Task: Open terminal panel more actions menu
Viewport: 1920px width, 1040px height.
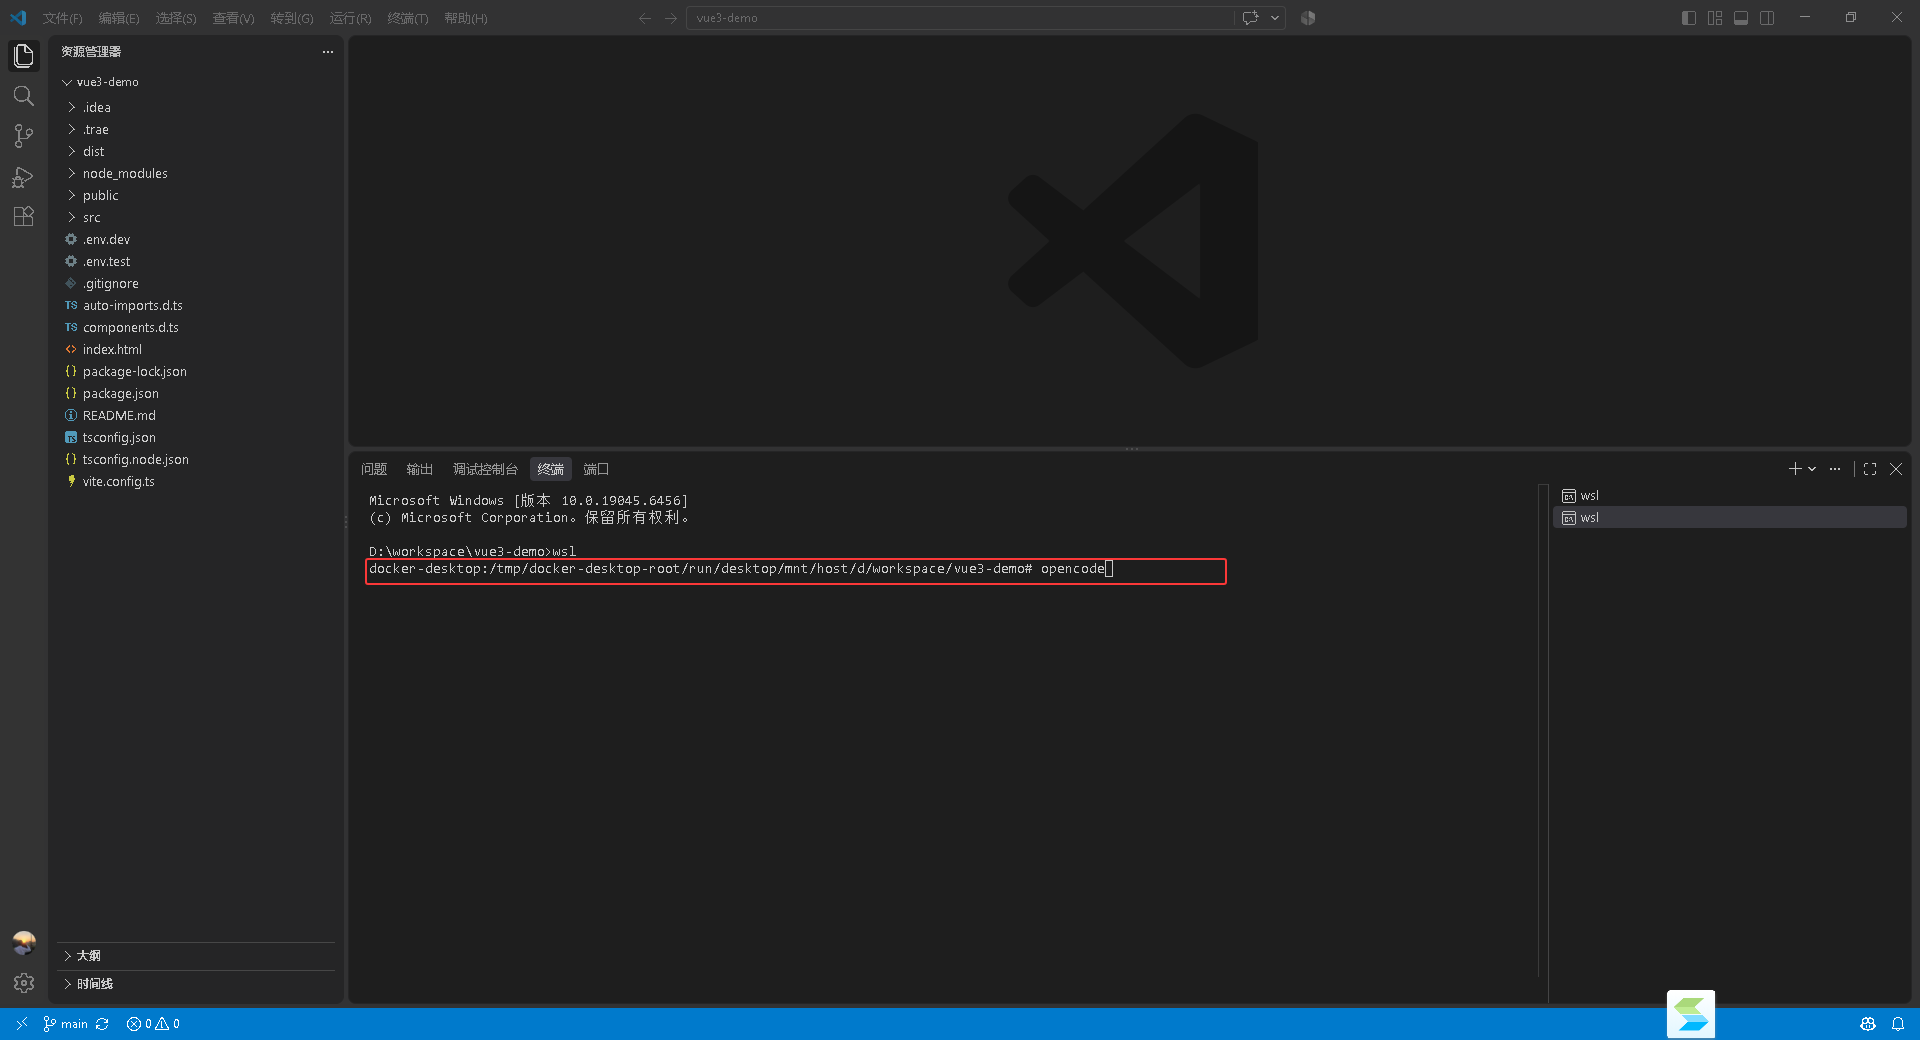Action: coord(1835,469)
